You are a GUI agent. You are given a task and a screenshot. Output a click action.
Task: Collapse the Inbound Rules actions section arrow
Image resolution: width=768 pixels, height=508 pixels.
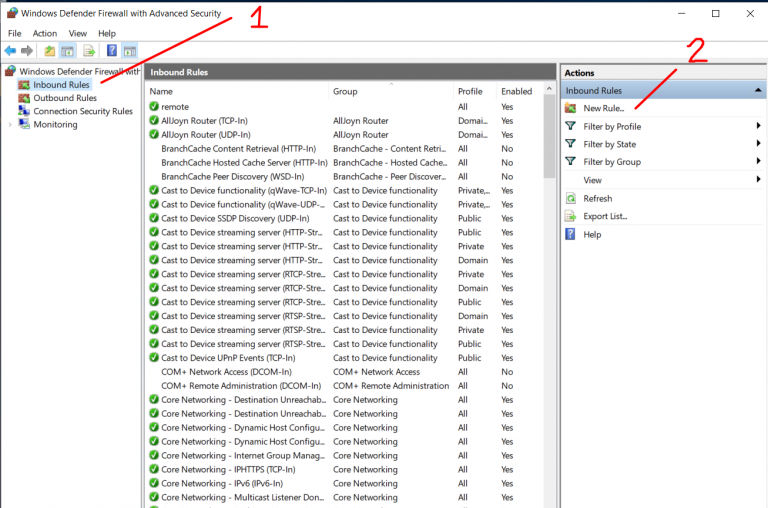pos(758,90)
